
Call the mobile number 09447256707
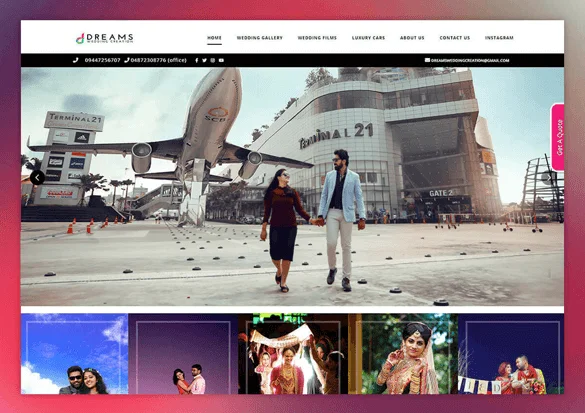click(x=103, y=60)
